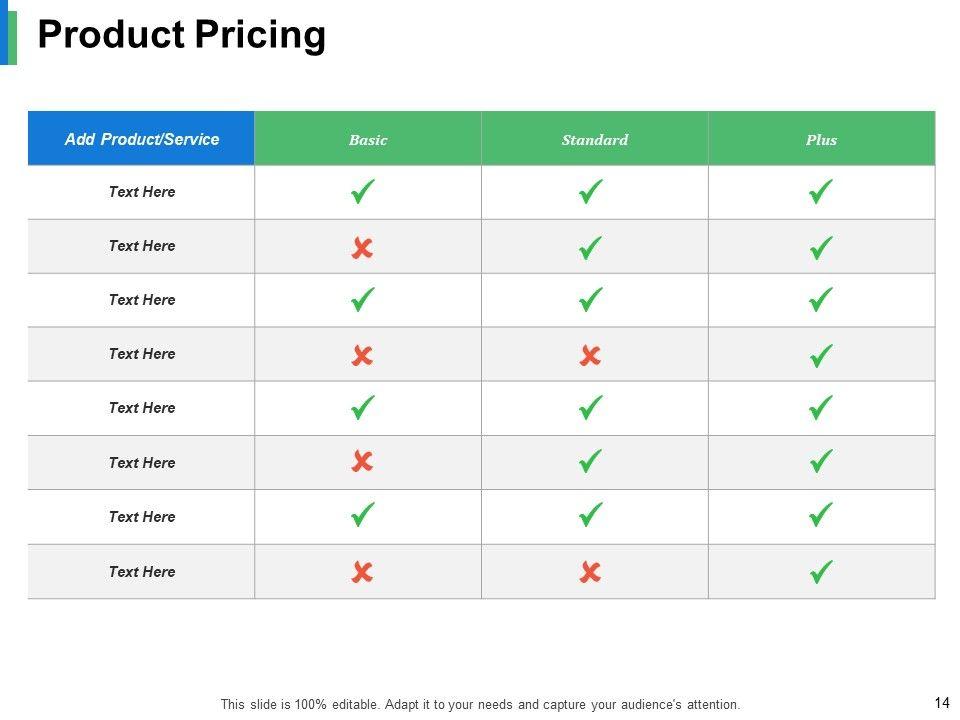960x720 pixels.
Task: Click the red cross in Basic column, sixth row
Action: [363, 461]
